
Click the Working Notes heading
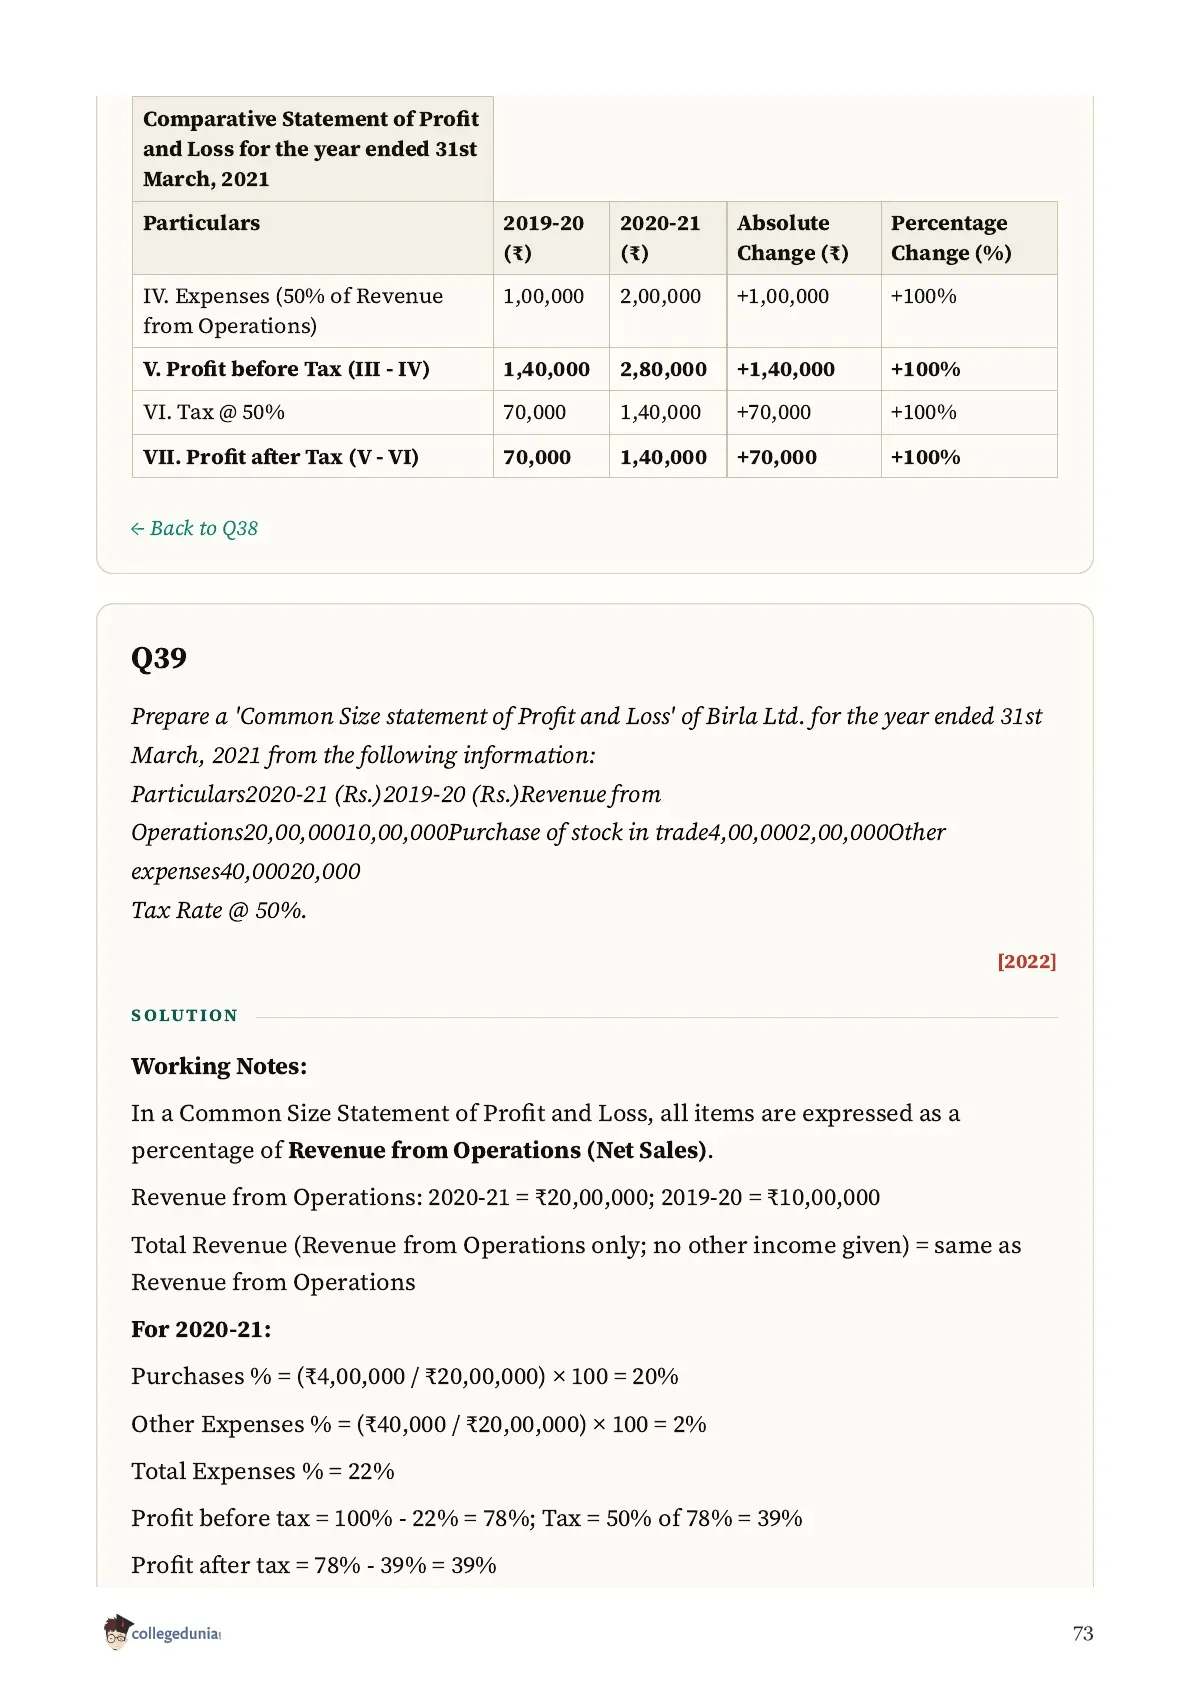pos(219,1066)
